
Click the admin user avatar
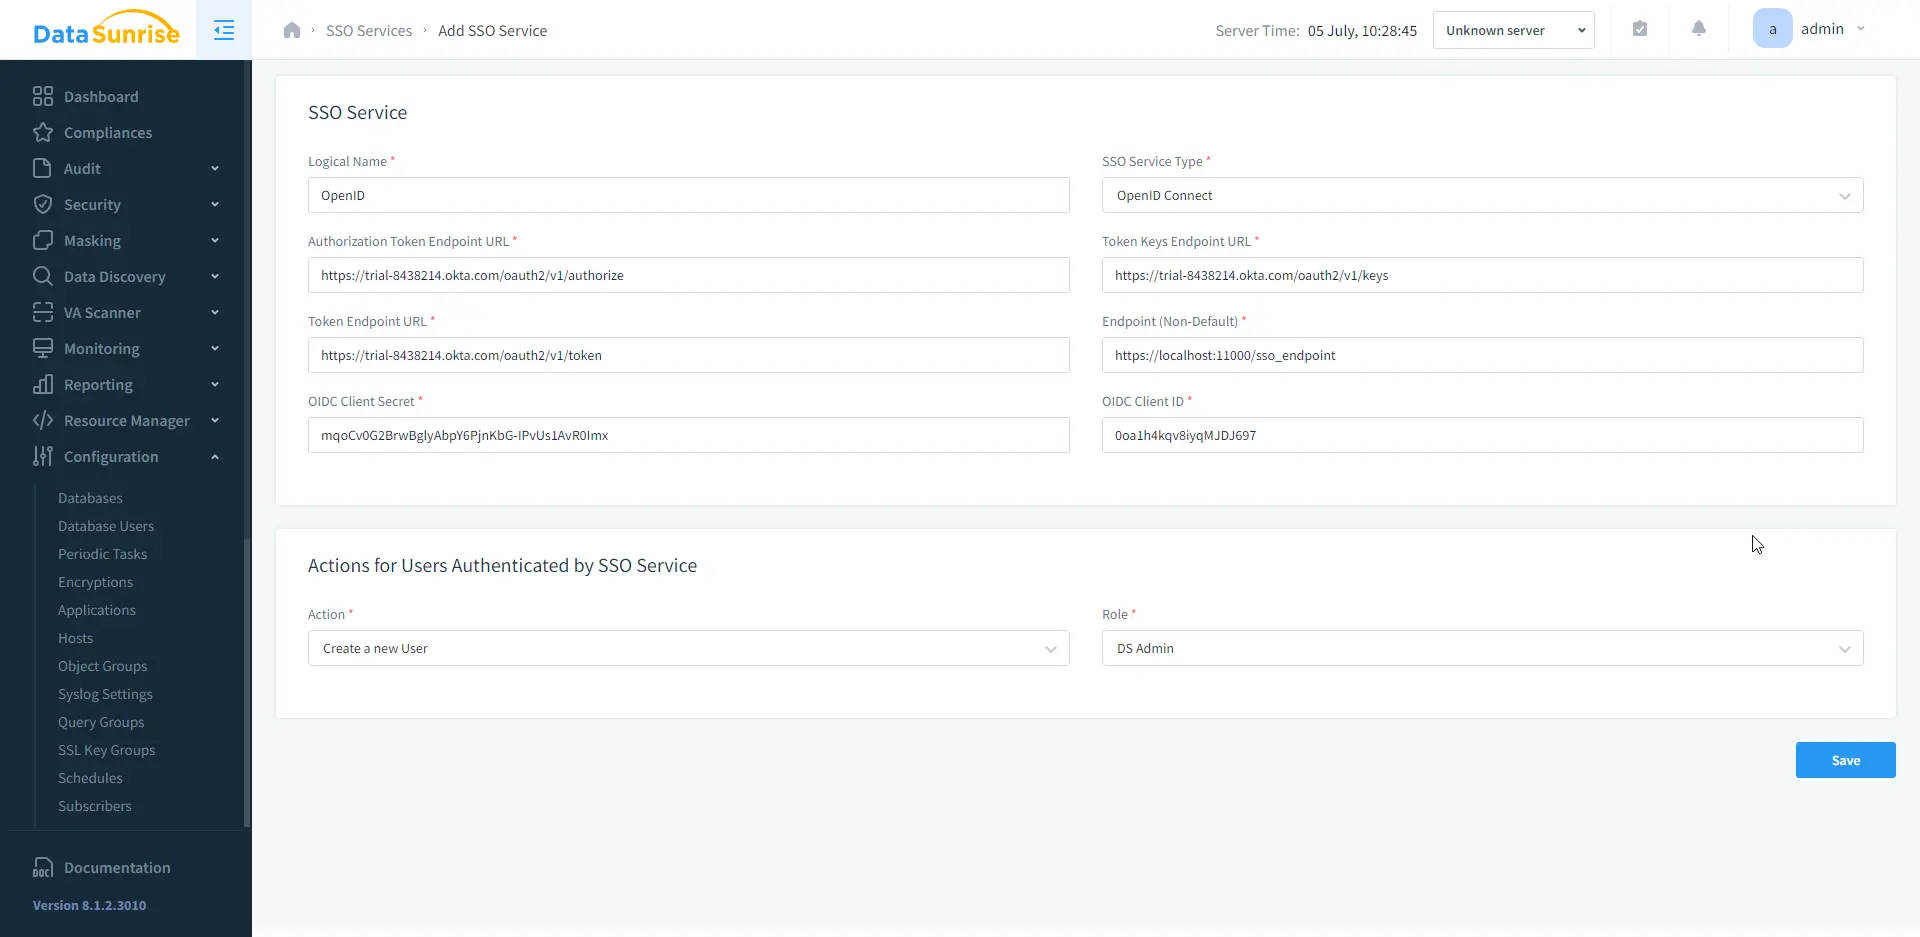[x=1772, y=29]
